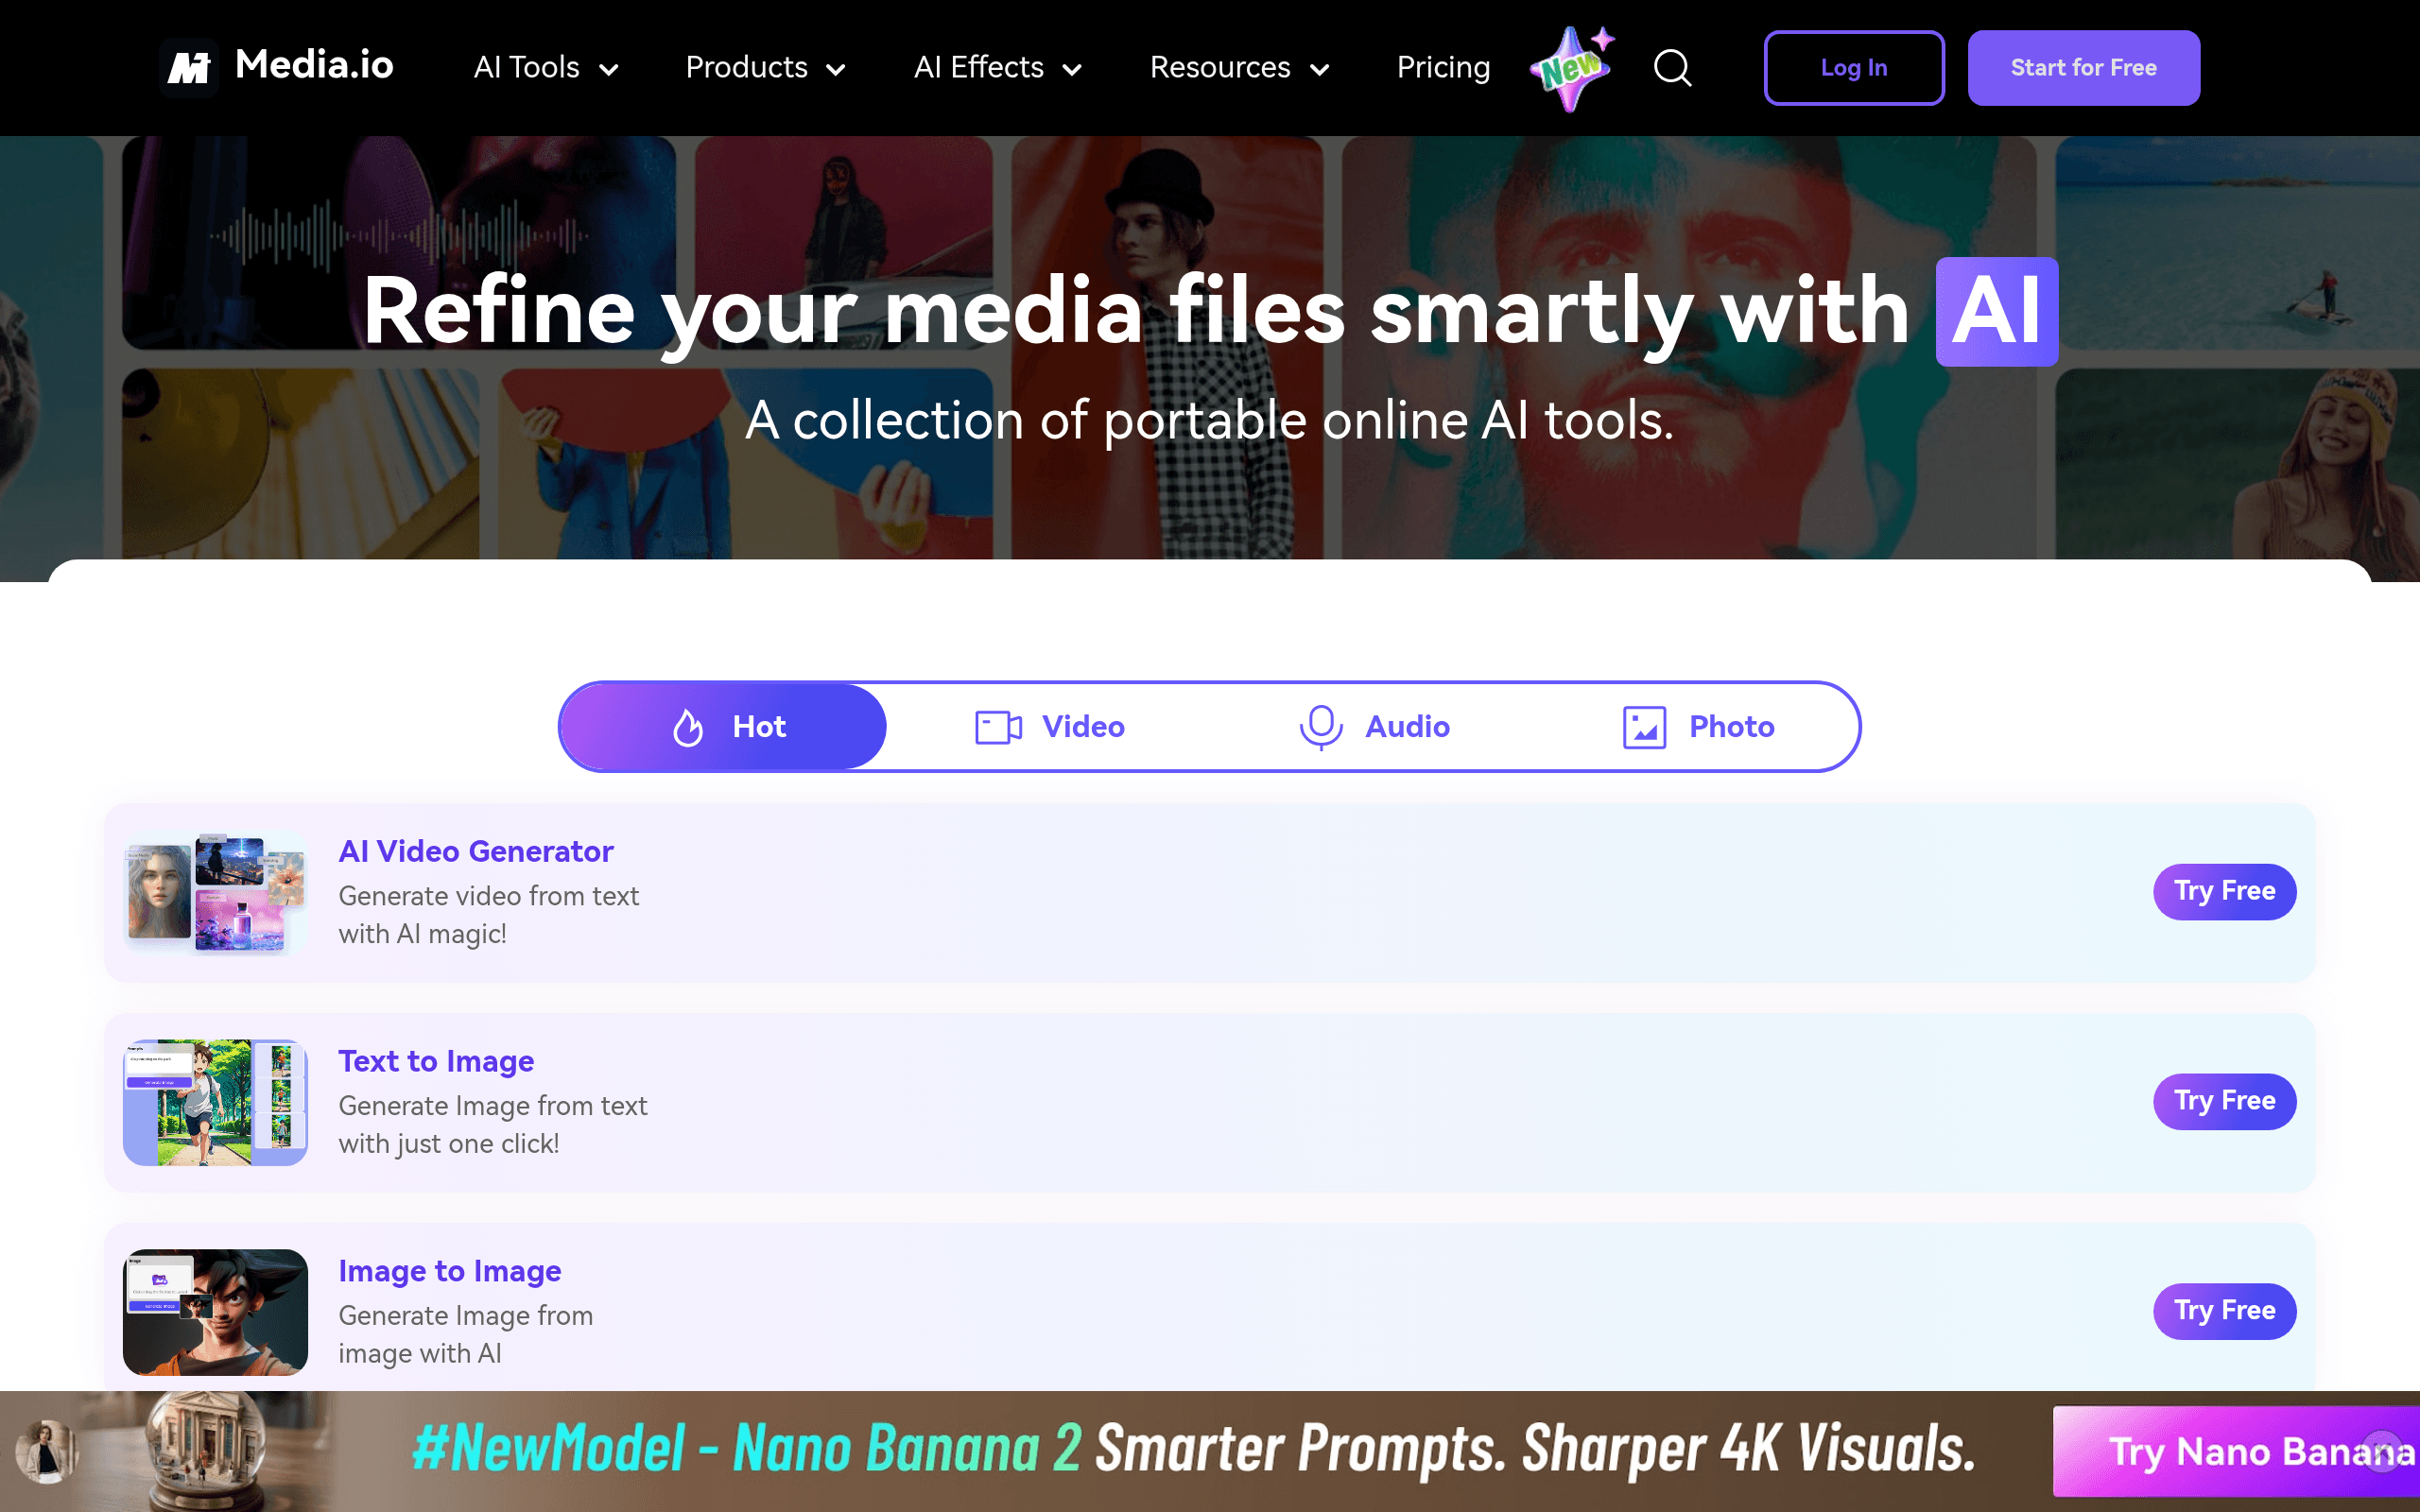2420x1512 pixels.
Task: Click Try Free in Text to Image row
Action: click(2224, 1101)
